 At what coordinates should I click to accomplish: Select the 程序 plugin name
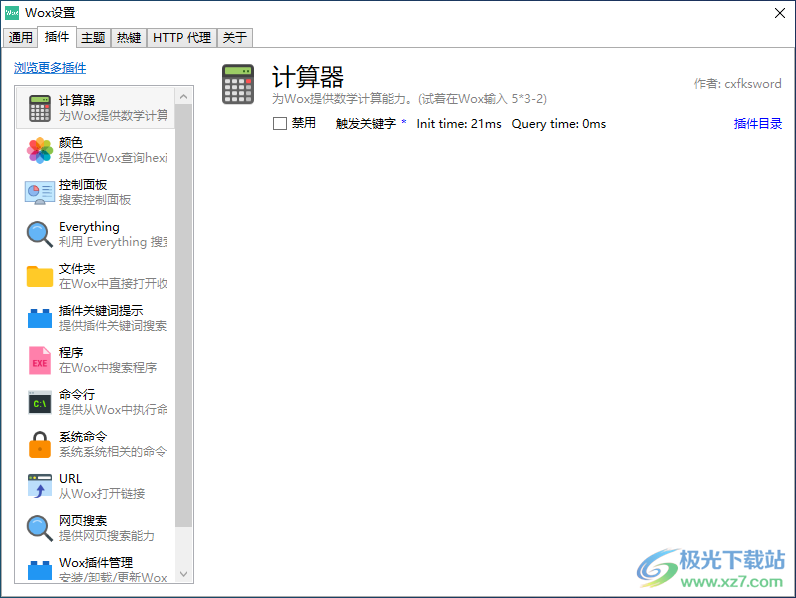pyautogui.click(x=71, y=352)
